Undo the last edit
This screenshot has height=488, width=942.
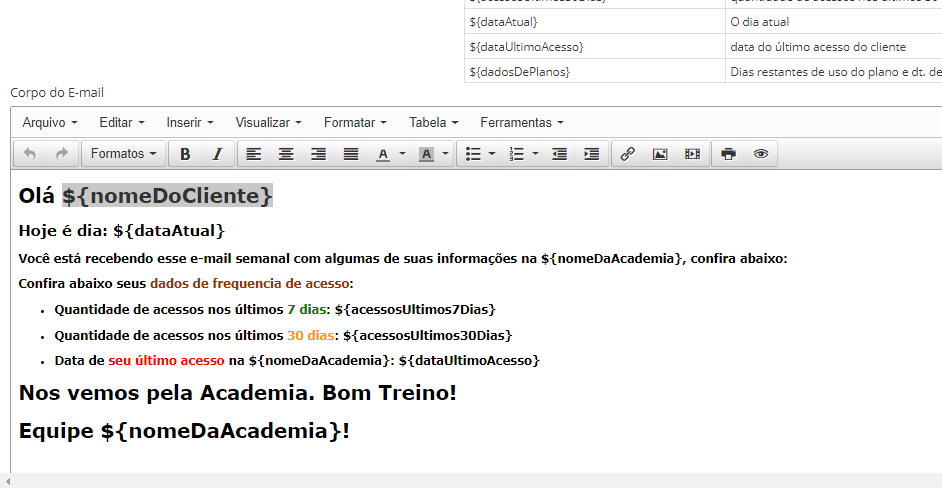[x=30, y=154]
